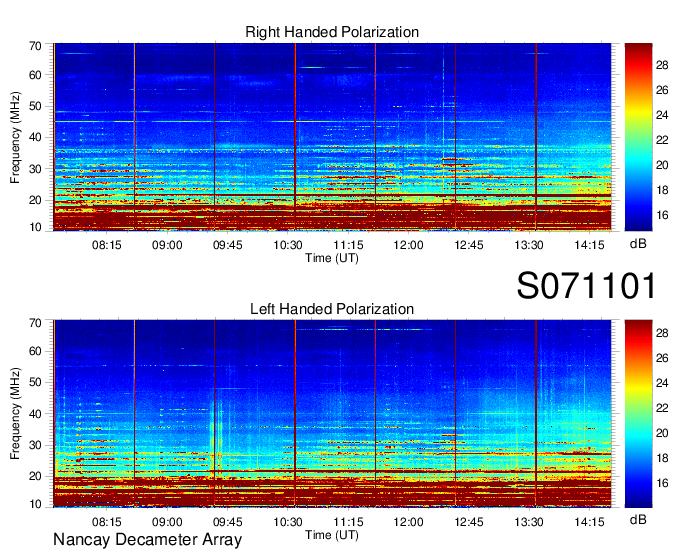
Task: Click the S071101 observation label
Action: coord(586,286)
